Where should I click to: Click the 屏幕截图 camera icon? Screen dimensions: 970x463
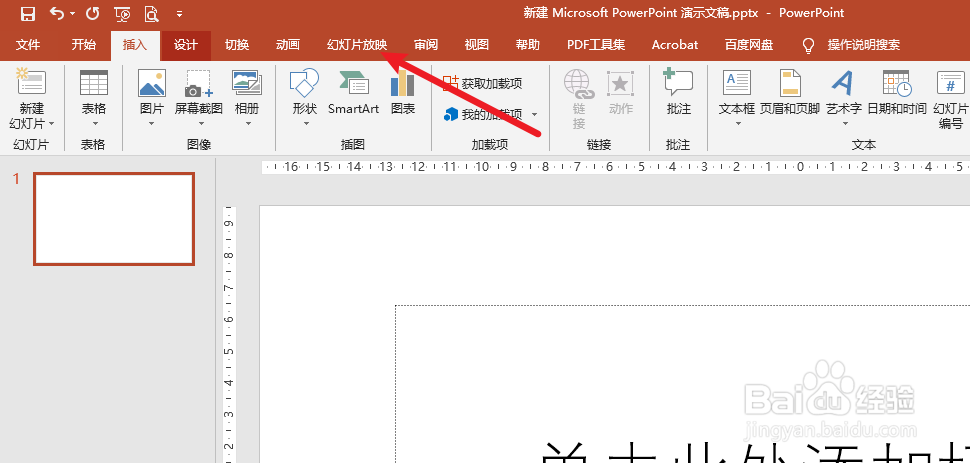click(x=199, y=84)
